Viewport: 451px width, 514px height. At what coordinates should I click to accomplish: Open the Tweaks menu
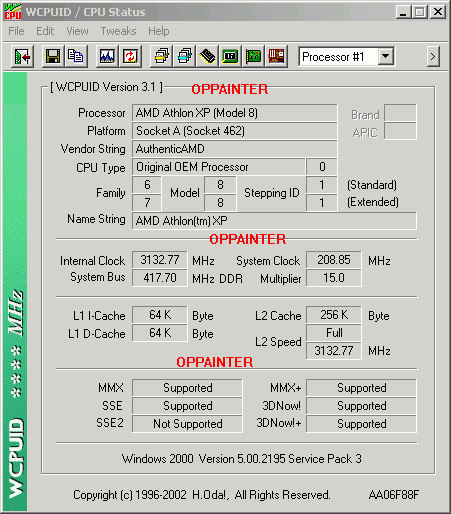point(118,31)
